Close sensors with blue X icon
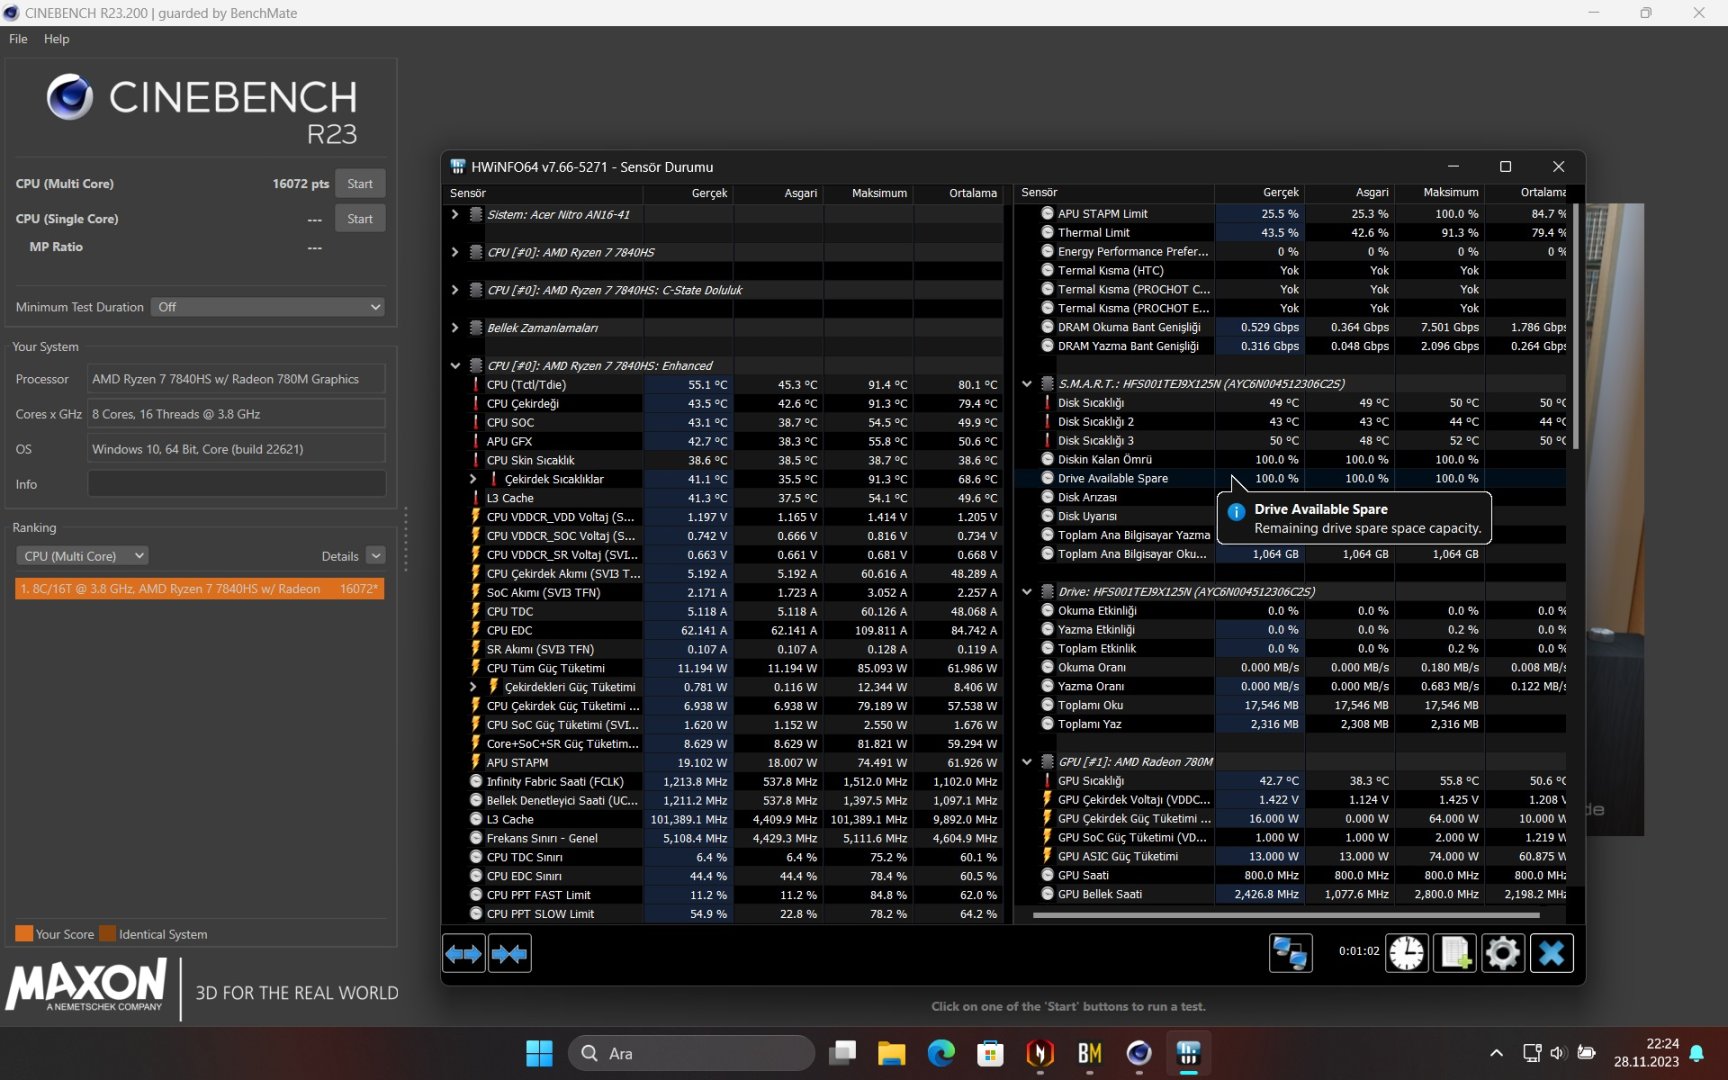 click(x=1551, y=953)
